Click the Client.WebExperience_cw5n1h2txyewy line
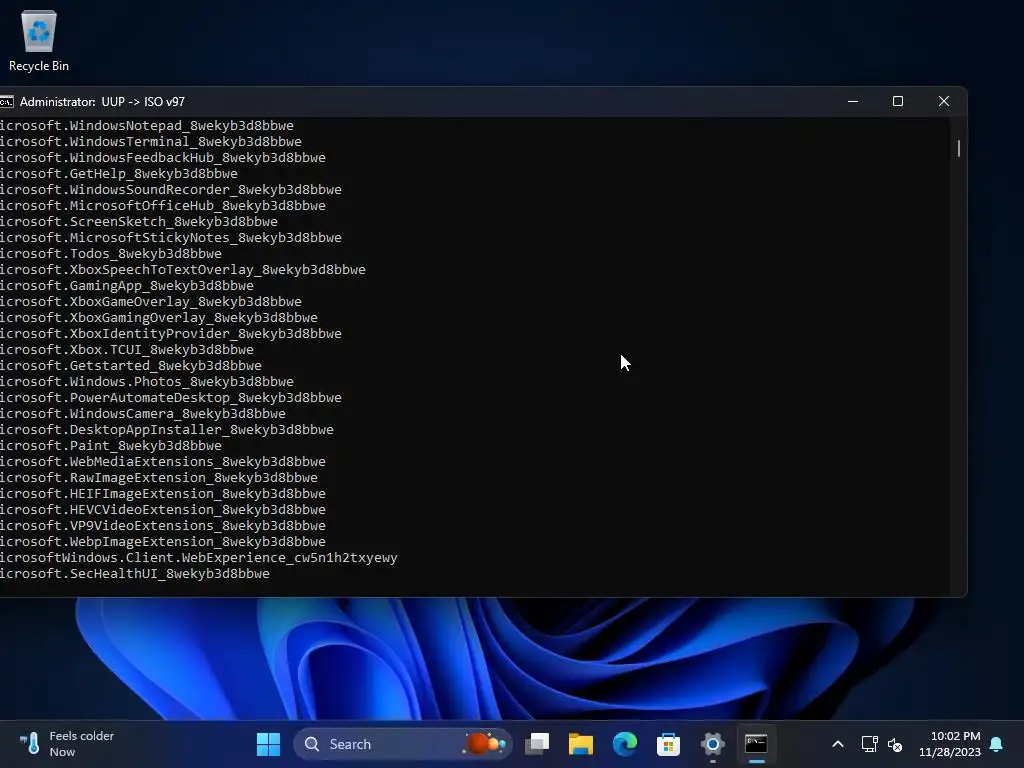The height and width of the screenshot is (768, 1024). point(199,558)
